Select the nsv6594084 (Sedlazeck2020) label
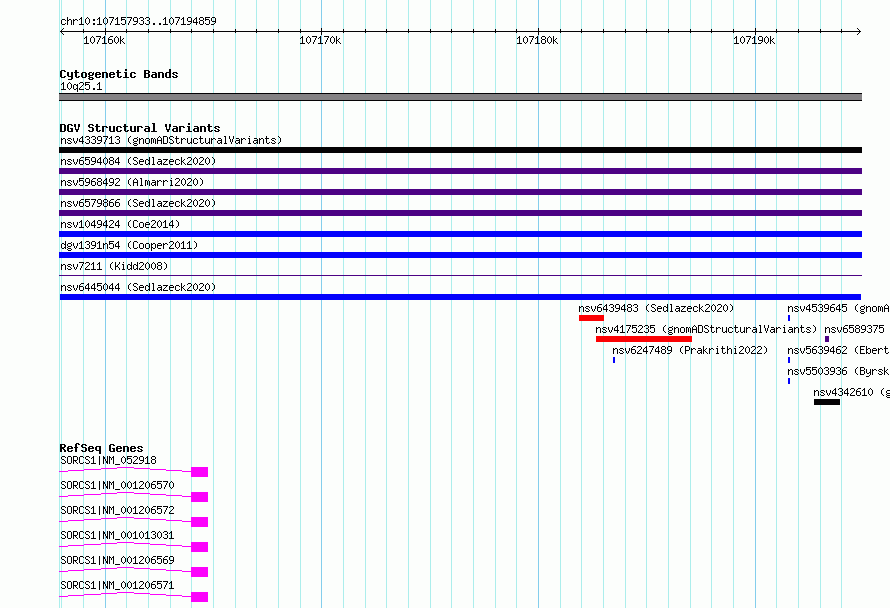Image resolution: width=890 pixels, height=608 pixels. (138, 161)
